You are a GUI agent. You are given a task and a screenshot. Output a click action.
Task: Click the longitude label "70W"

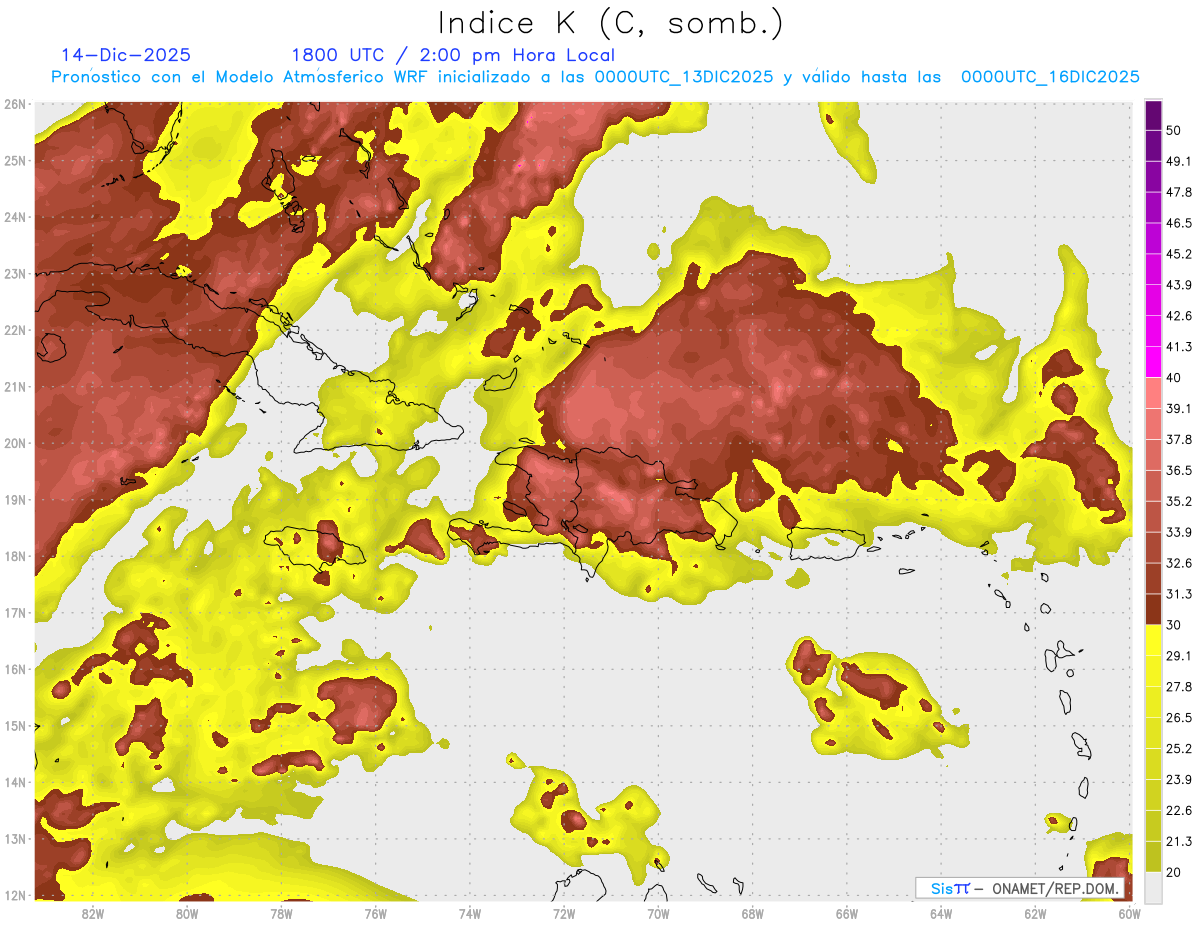[658, 913]
